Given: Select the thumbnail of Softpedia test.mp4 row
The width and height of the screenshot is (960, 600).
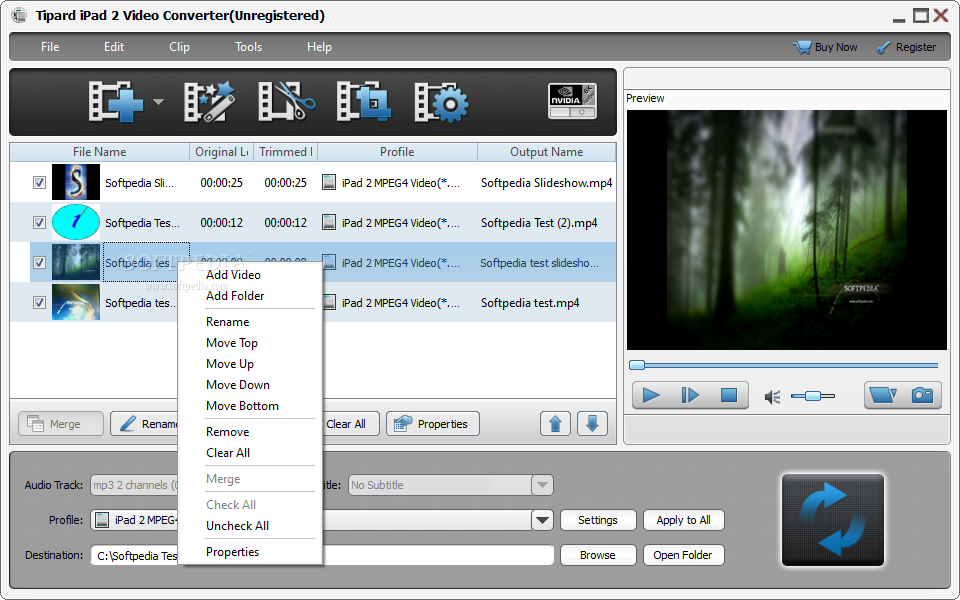Looking at the screenshot, I should [x=76, y=302].
